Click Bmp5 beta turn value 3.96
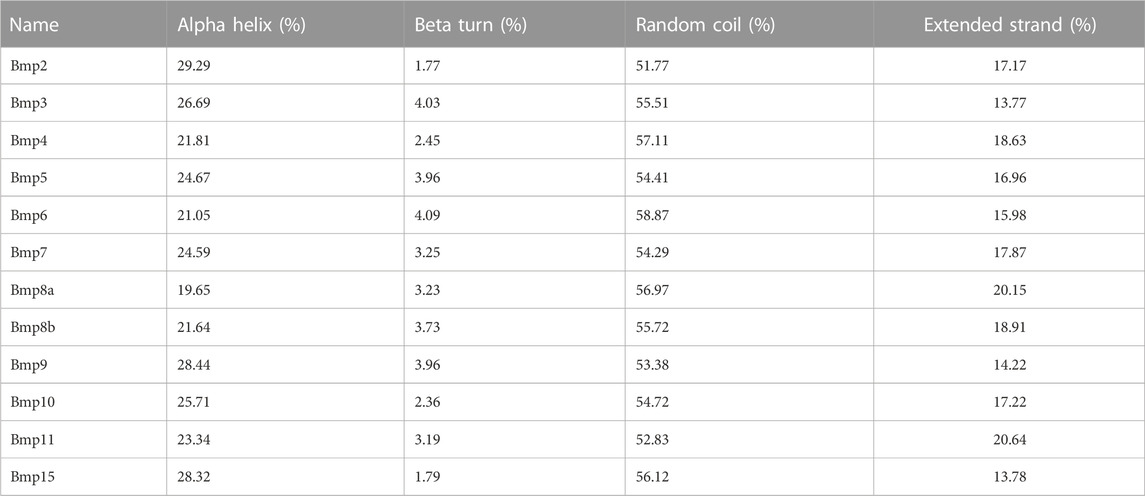This screenshot has width=1145, height=496. [427, 178]
